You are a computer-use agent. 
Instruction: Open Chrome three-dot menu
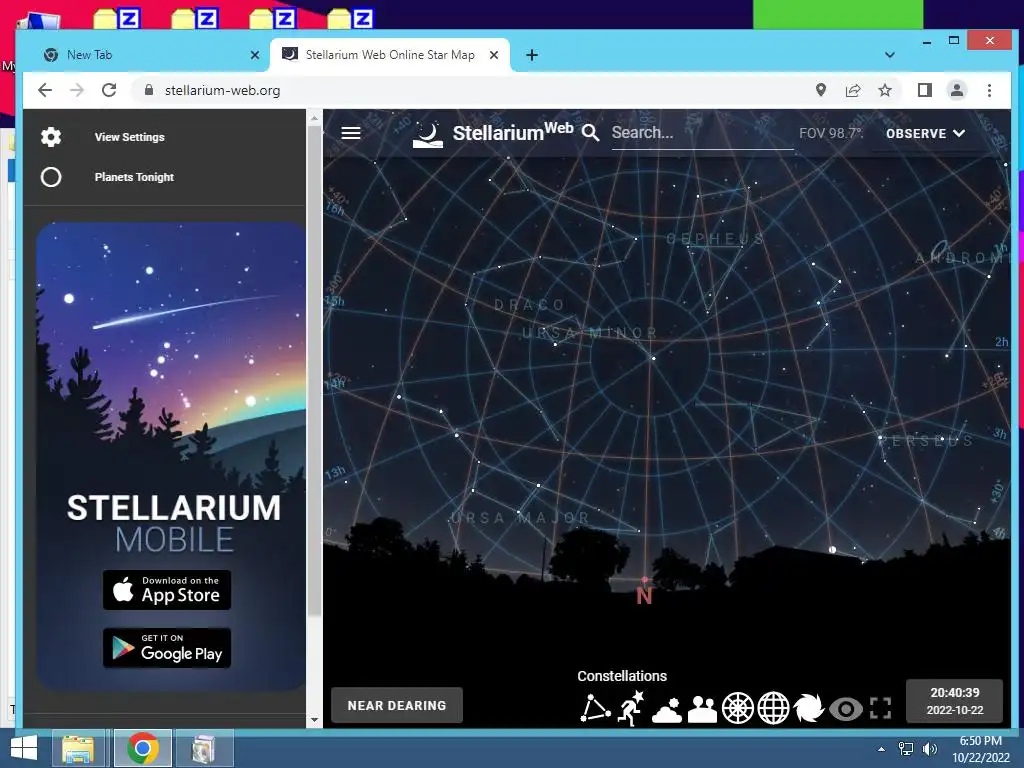989,90
